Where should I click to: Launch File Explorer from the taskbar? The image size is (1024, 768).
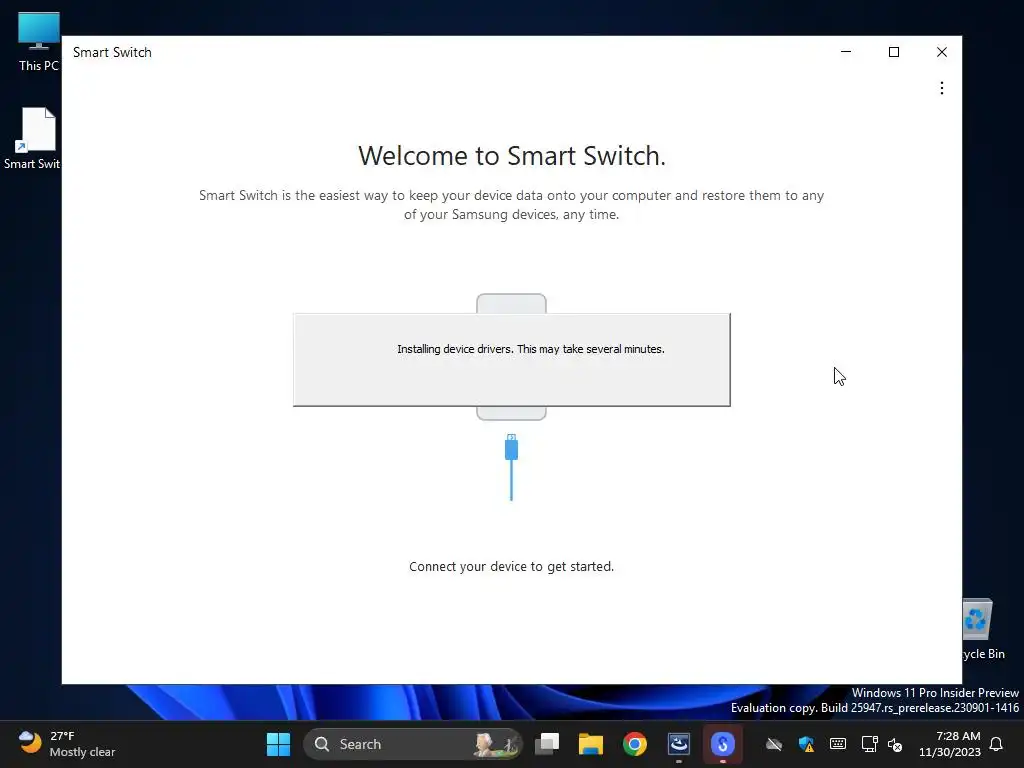coord(590,744)
